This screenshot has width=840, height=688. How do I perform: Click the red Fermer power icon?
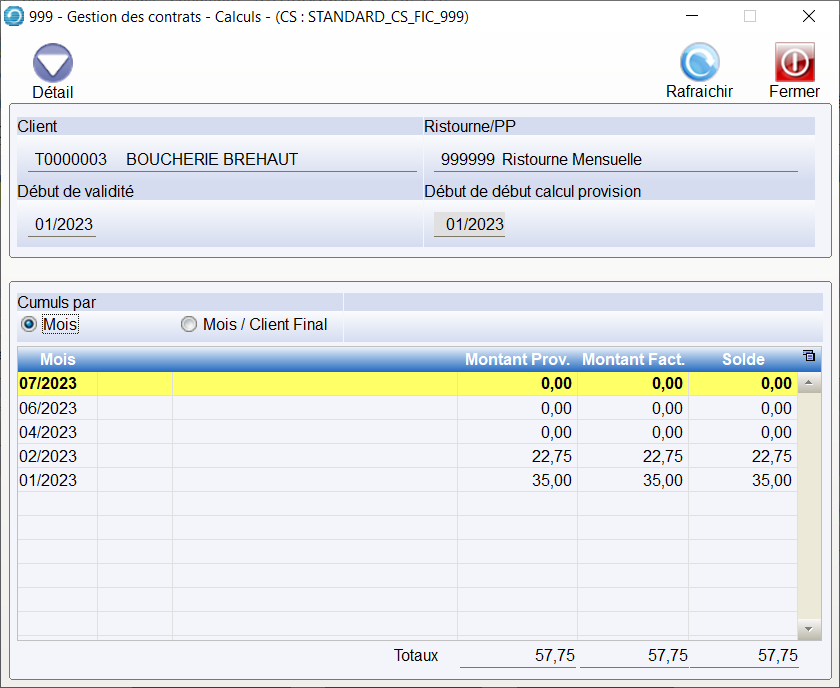(x=794, y=63)
